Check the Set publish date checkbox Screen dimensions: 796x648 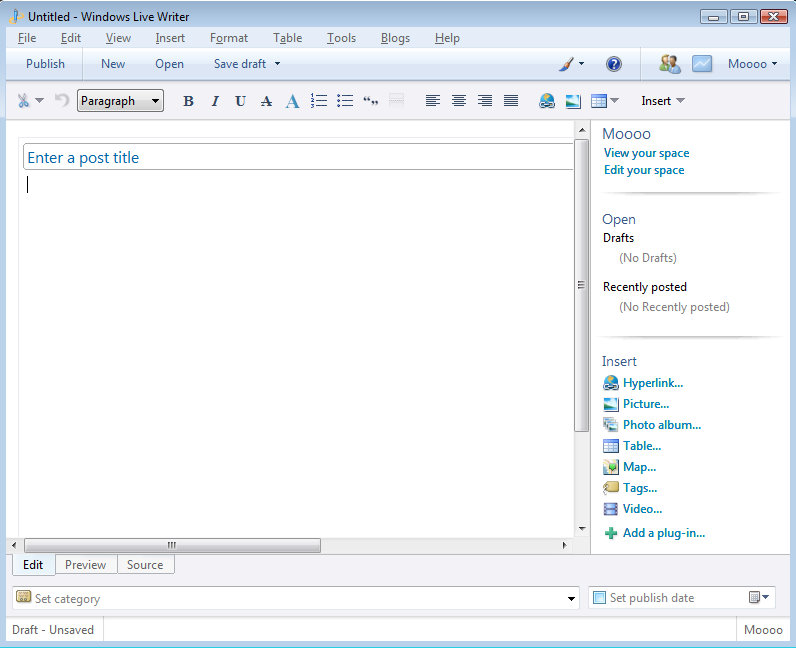(x=600, y=598)
